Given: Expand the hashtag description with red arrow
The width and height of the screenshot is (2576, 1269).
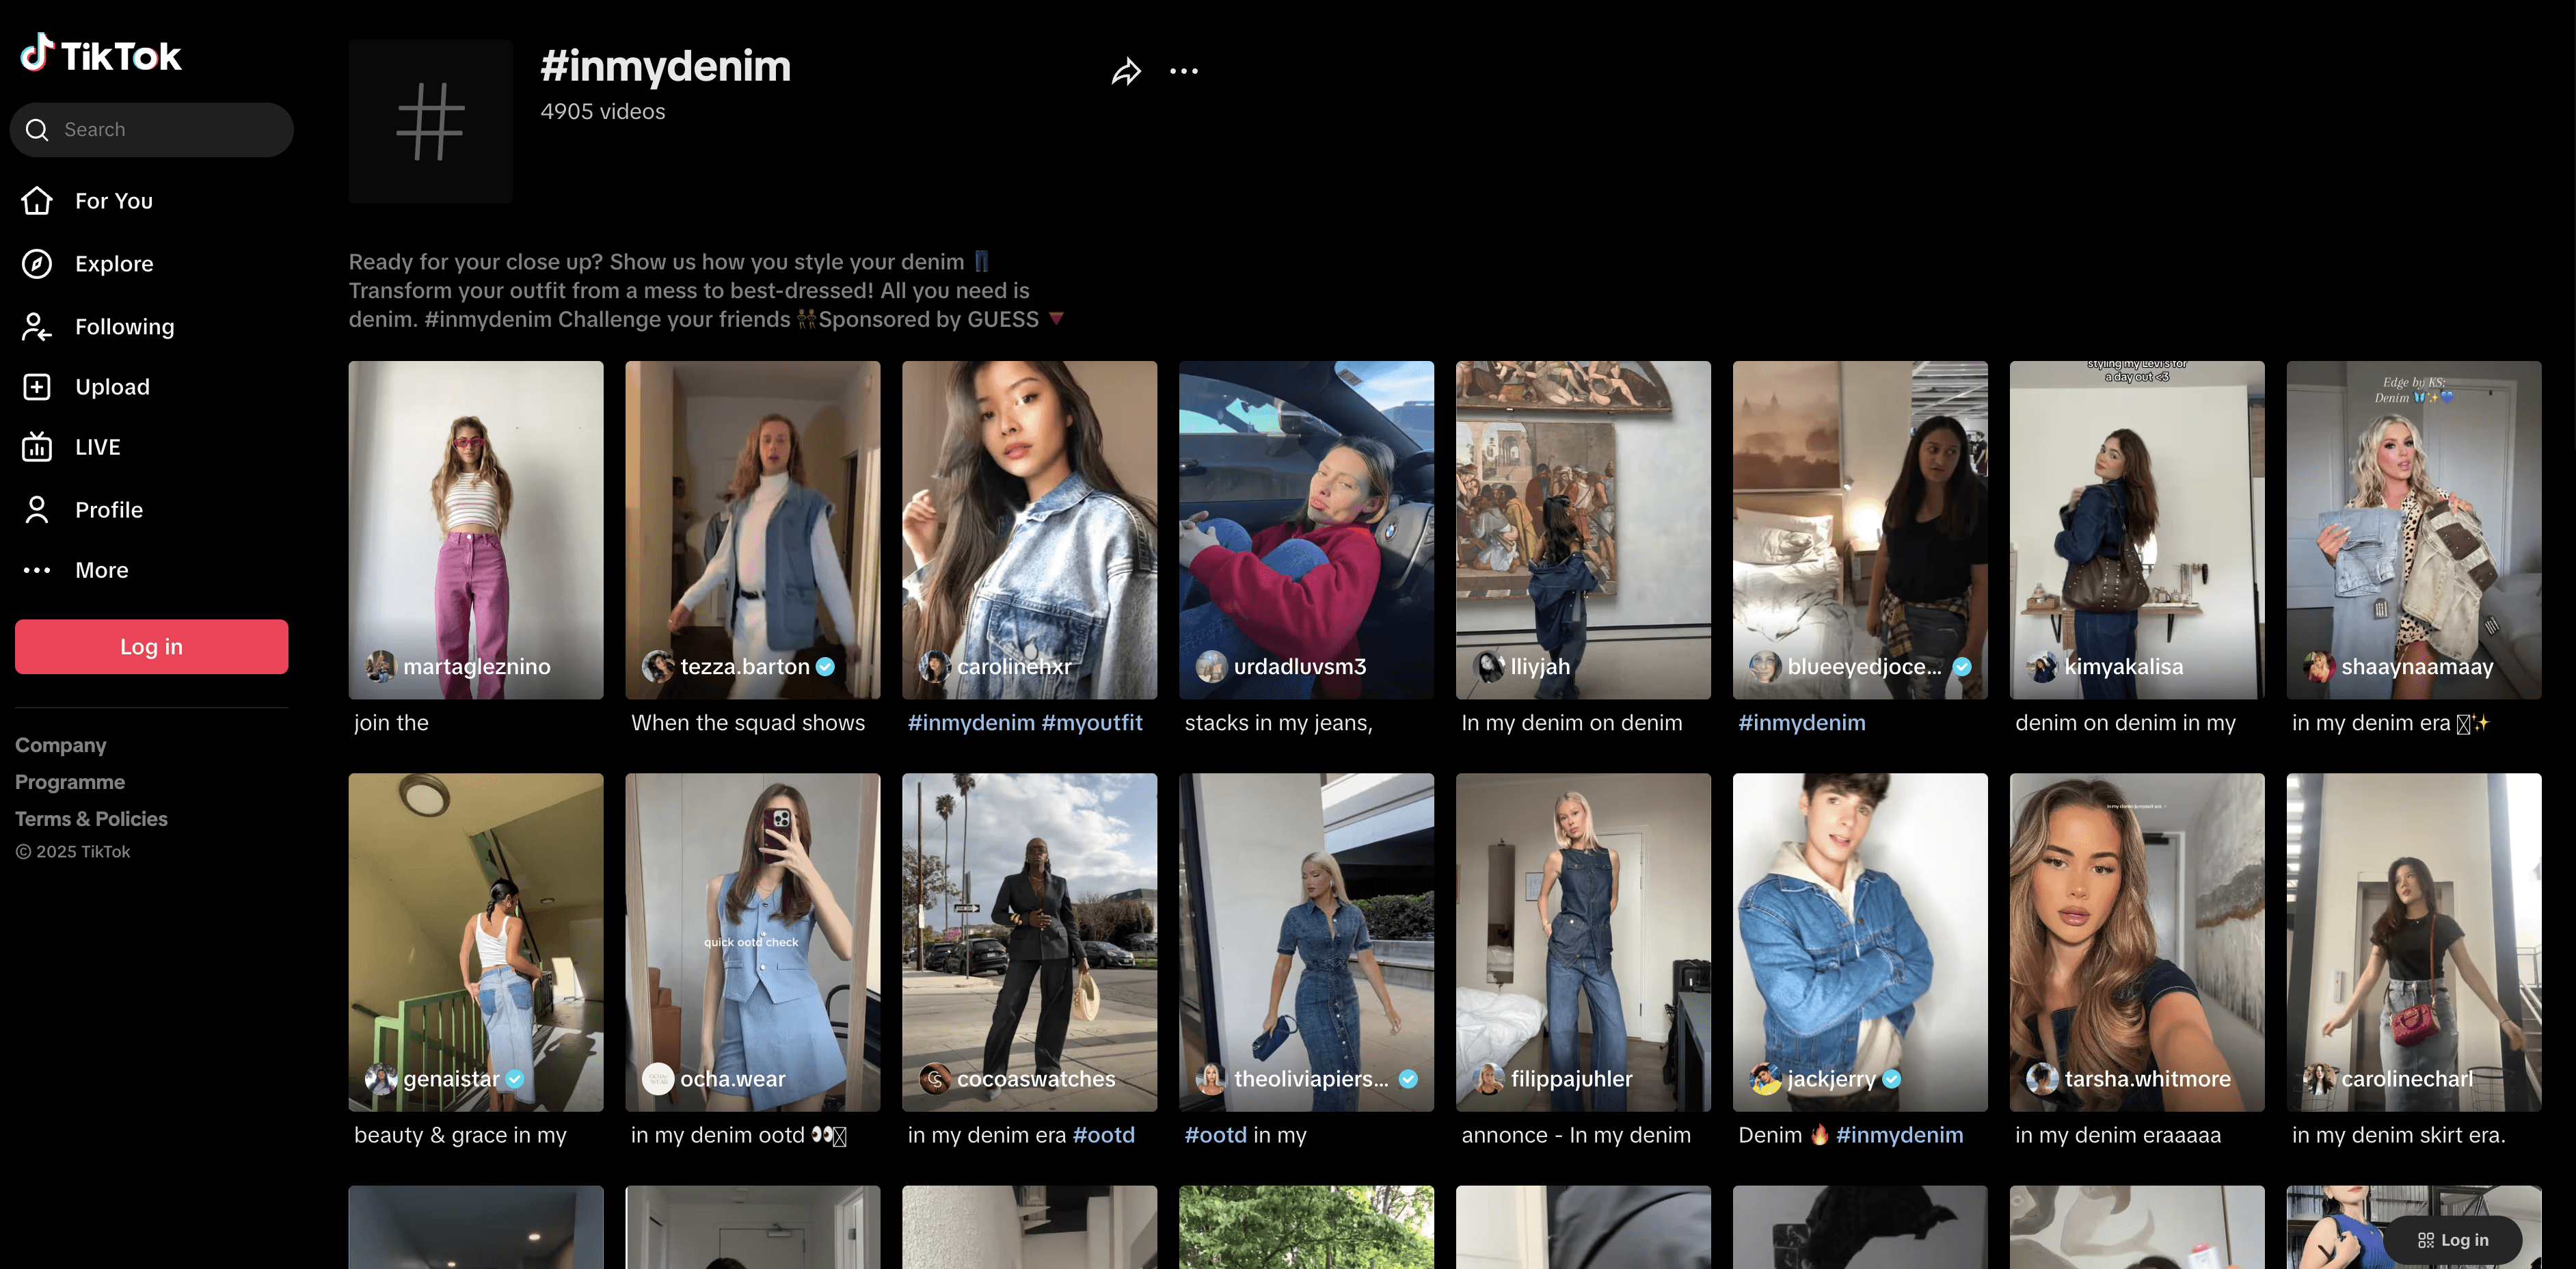Looking at the screenshot, I should point(1056,319).
